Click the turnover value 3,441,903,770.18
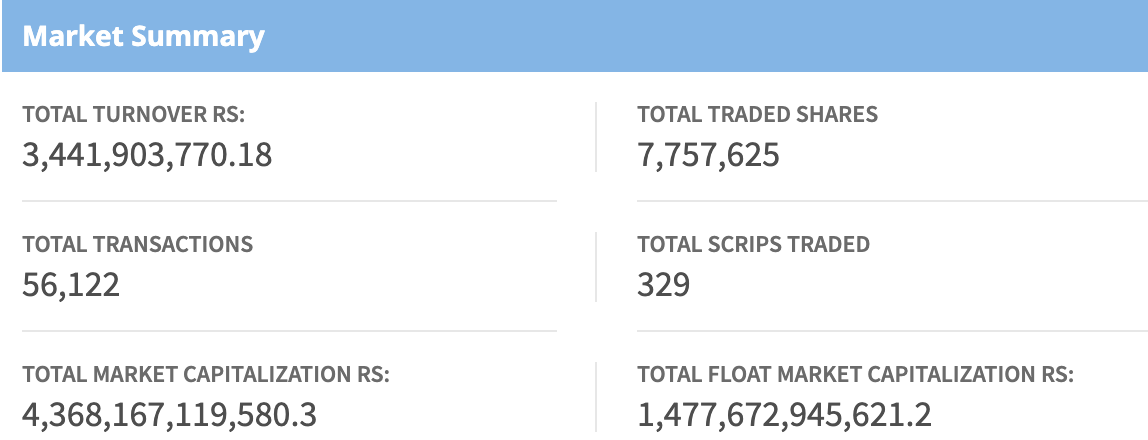 tap(147, 155)
